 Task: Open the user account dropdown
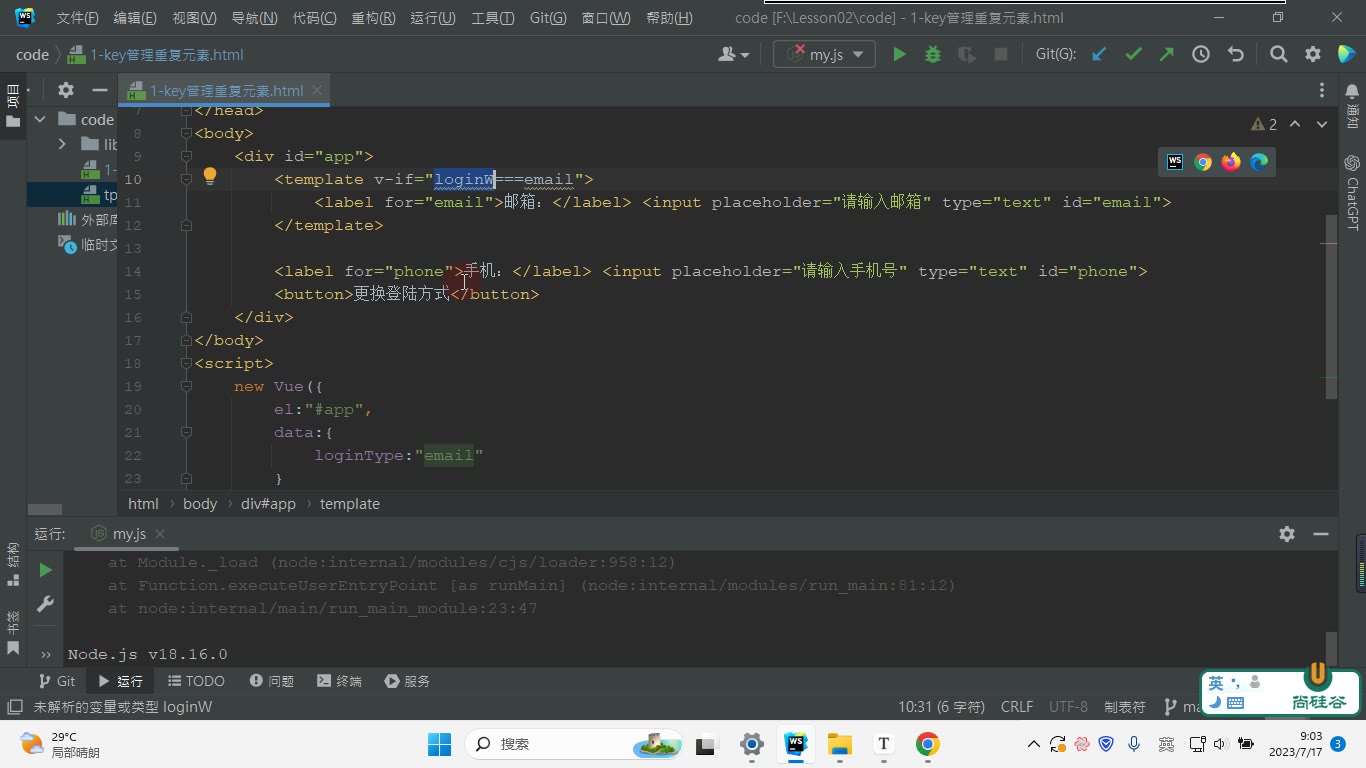pos(734,55)
